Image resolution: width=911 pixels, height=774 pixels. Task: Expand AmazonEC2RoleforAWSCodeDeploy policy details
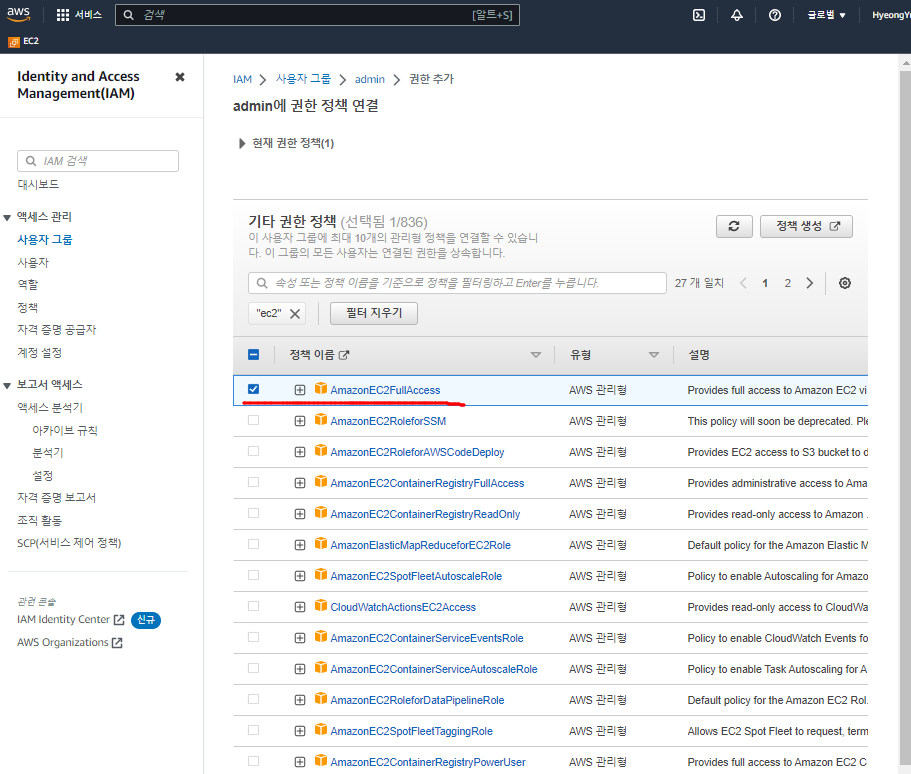300,452
